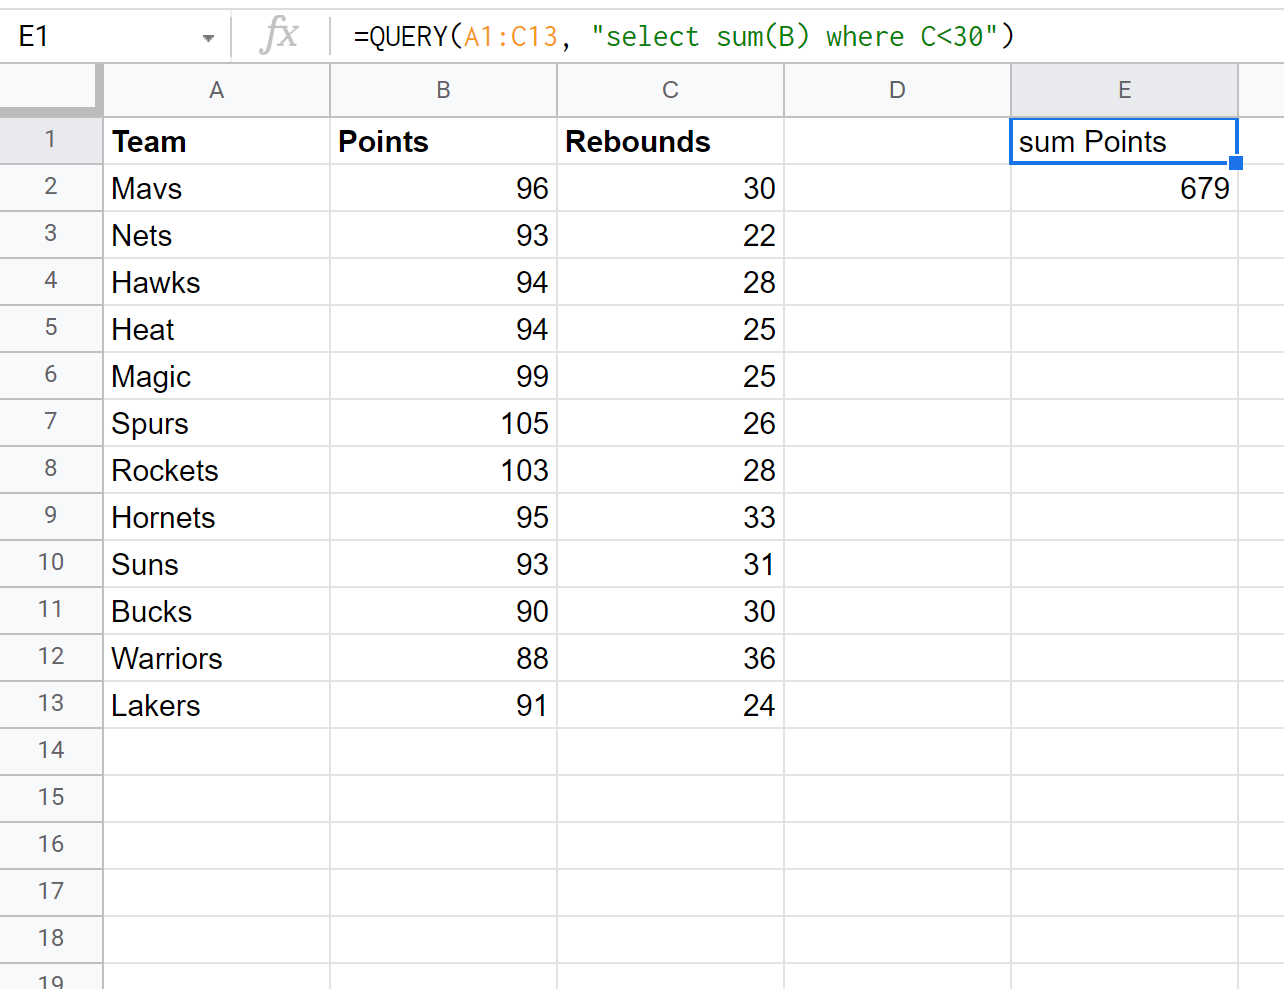Click the Name box showing E1
Screen dimensions: 1284x989
[100, 37]
